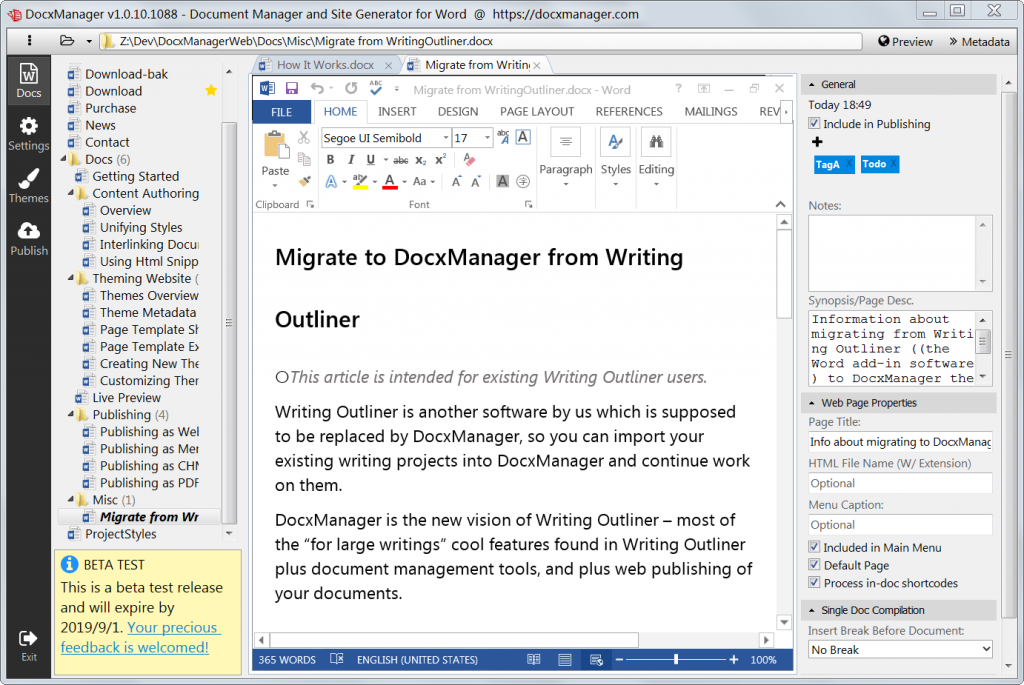Viewport: 1024px width, 685px height.
Task: Open Insert Break Before Document dropdown
Action: 900,650
